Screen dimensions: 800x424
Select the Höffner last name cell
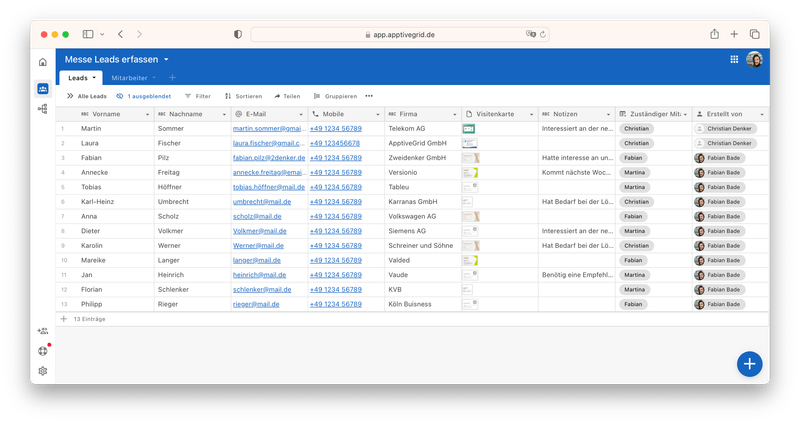pos(192,187)
